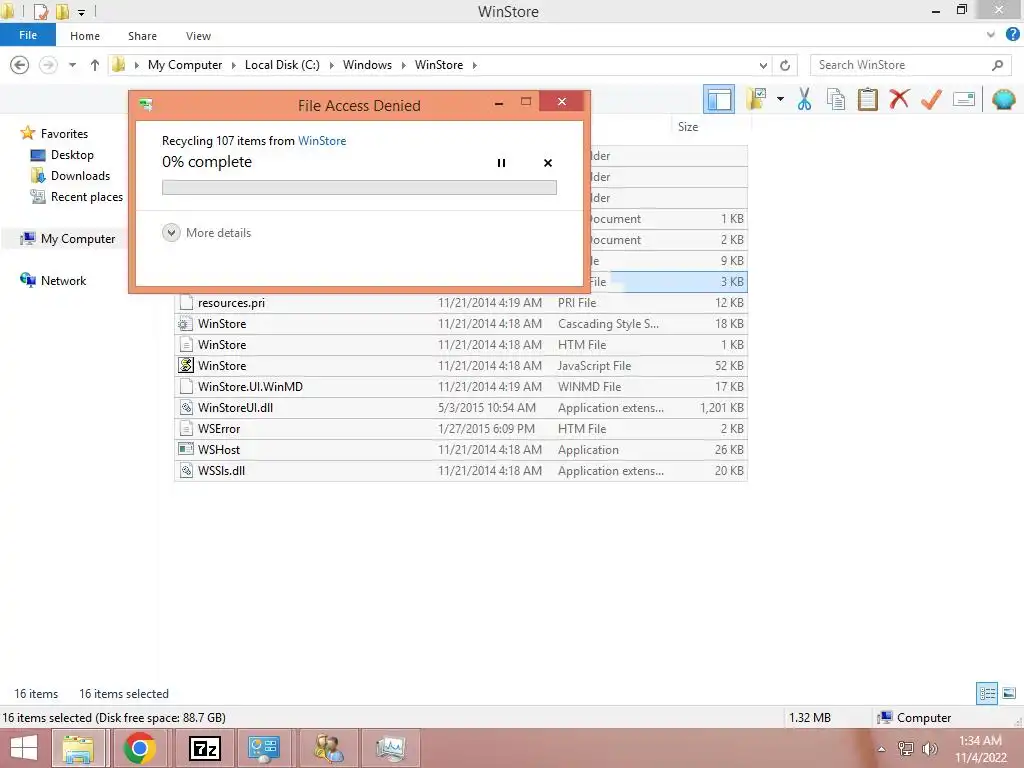Viewport: 1024px width, 768px height.
Task: Select the WinStore JavaScript File
Action: (x=461, y=366)
